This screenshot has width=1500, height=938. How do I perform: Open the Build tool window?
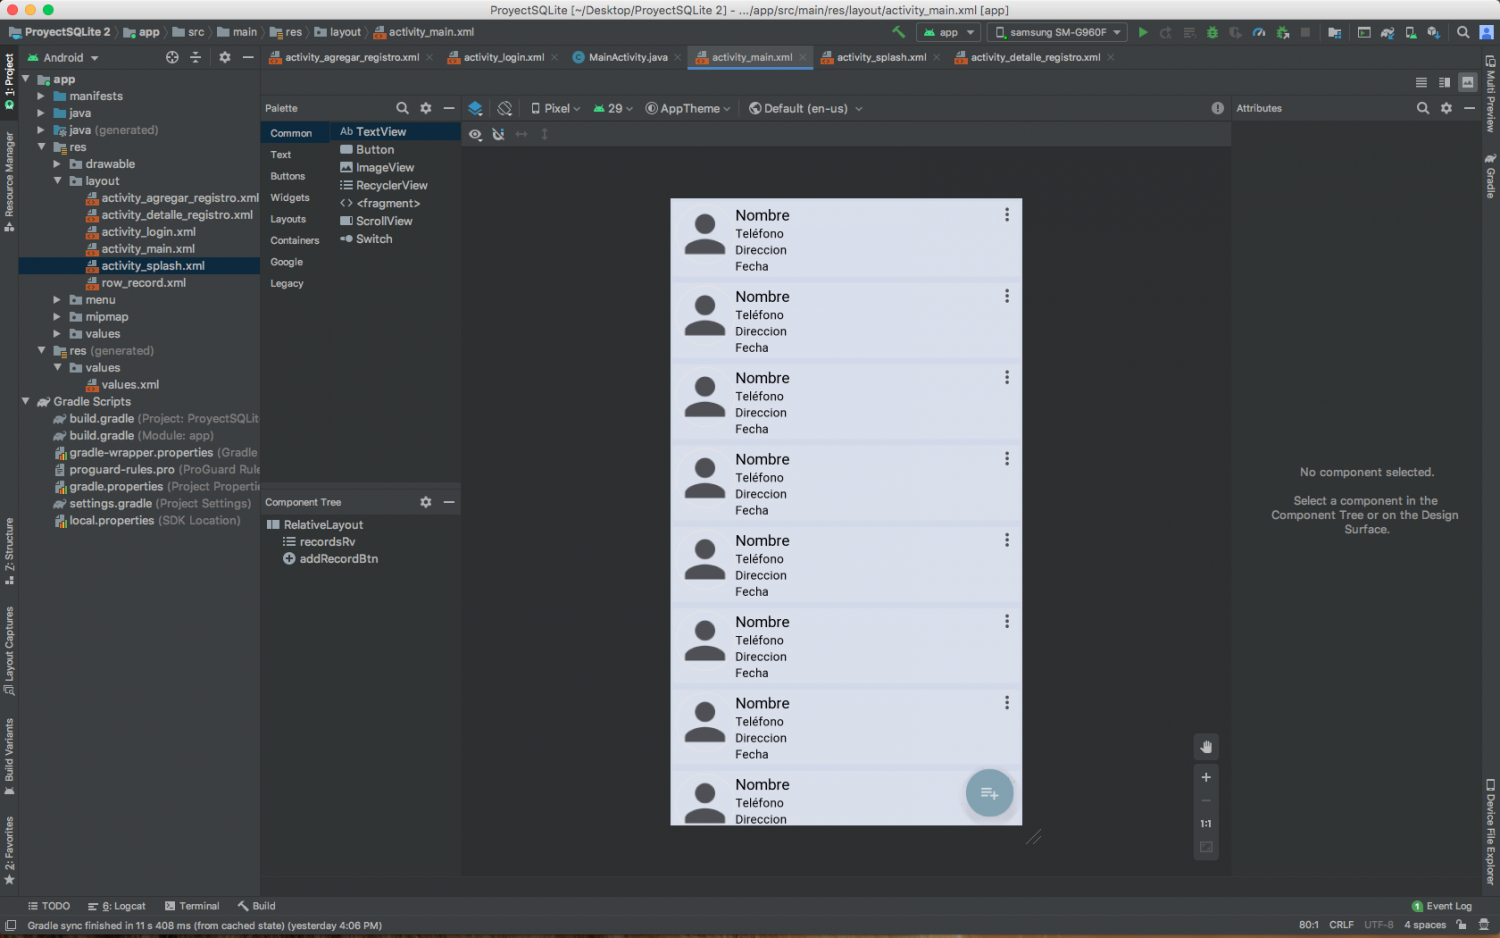pyautogui.click(x=257, y=906)
